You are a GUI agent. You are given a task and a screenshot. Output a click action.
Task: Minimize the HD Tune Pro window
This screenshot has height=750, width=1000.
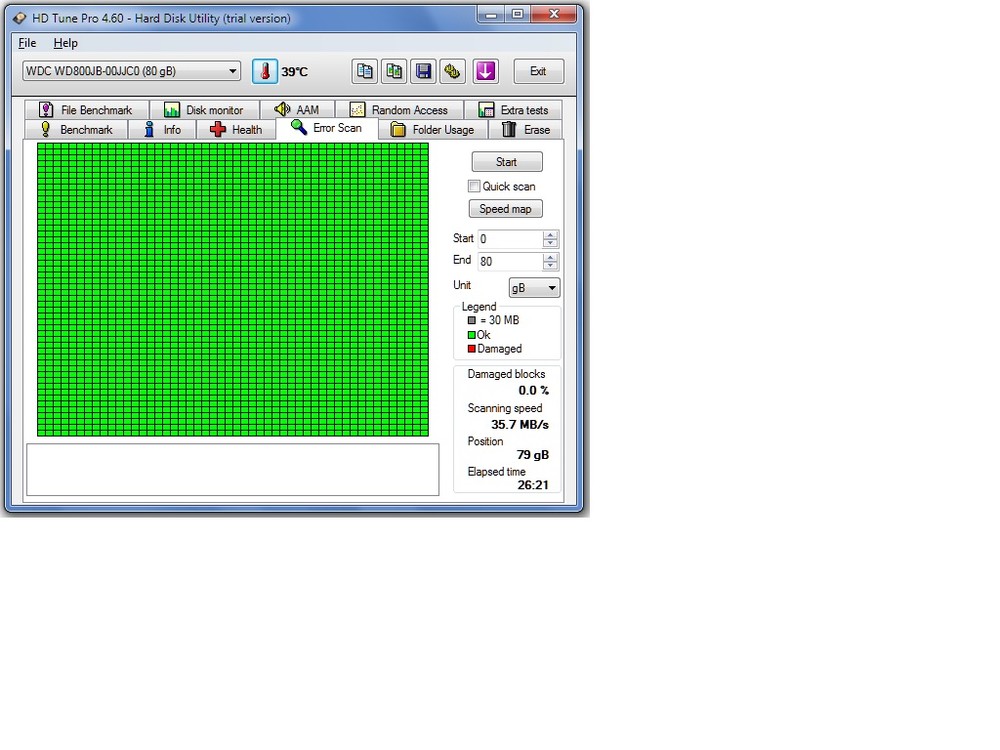click(x=491, y=15)
